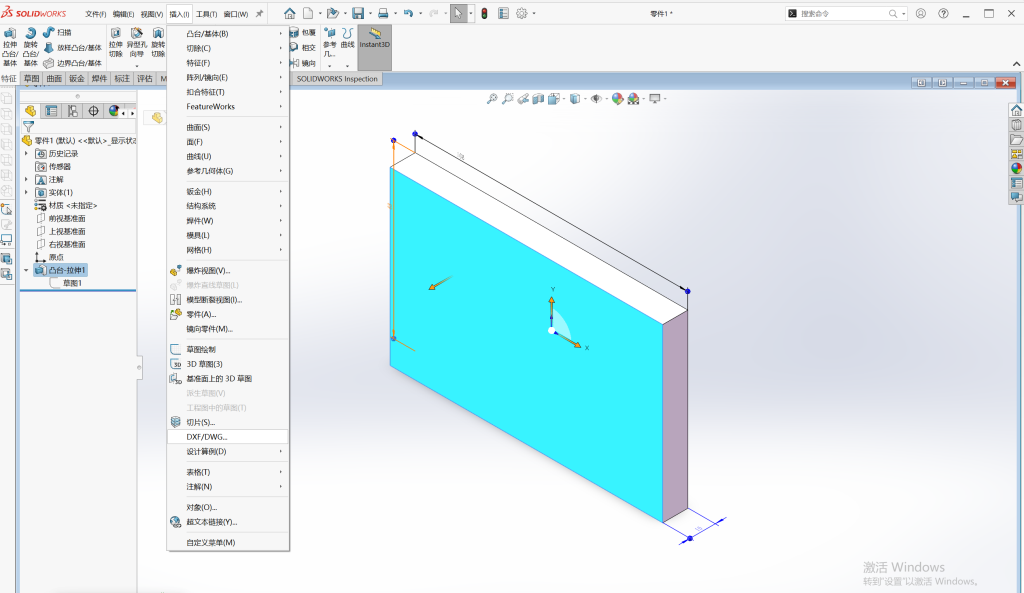Expand the 注解 tree node
Image resolution: width=1024 pixels, height=593 pixels.
27,180
